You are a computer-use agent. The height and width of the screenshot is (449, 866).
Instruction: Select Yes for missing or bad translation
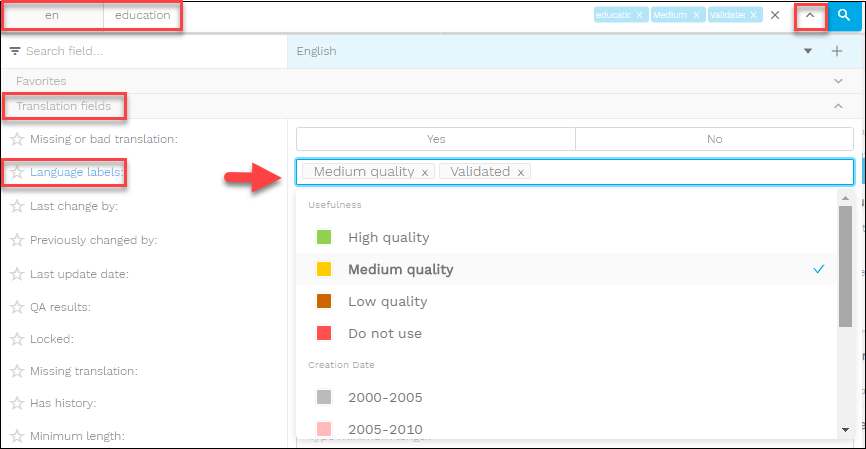(x=436, y=139)
